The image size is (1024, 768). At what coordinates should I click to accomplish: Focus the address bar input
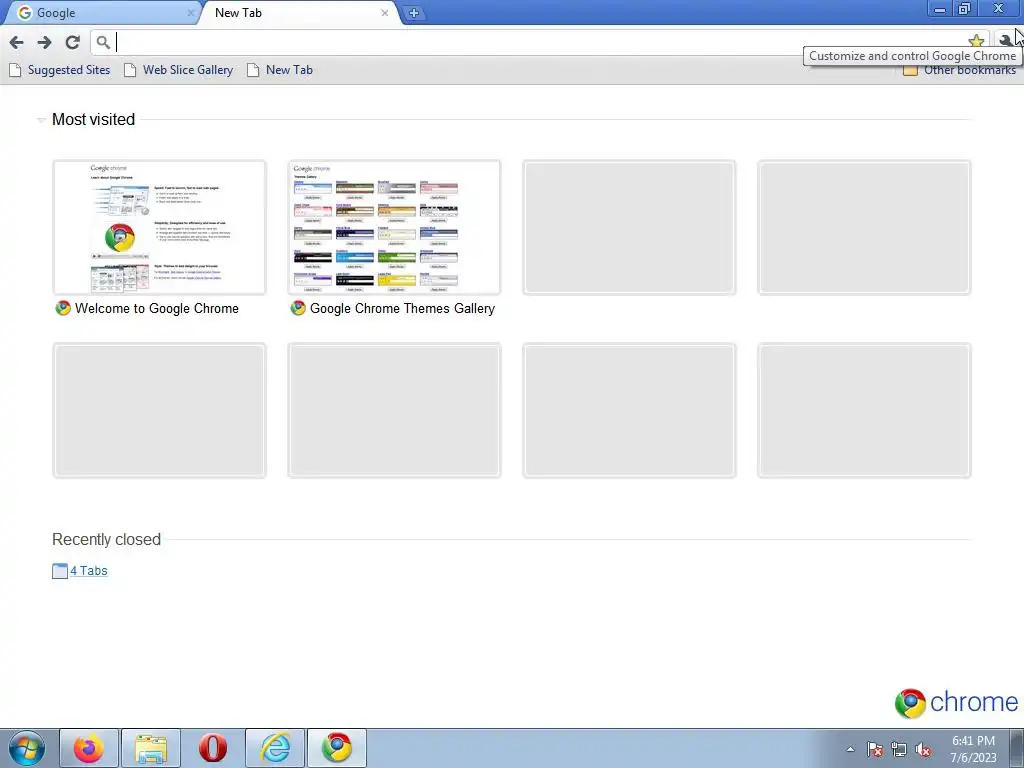click(x=539, y=42)
